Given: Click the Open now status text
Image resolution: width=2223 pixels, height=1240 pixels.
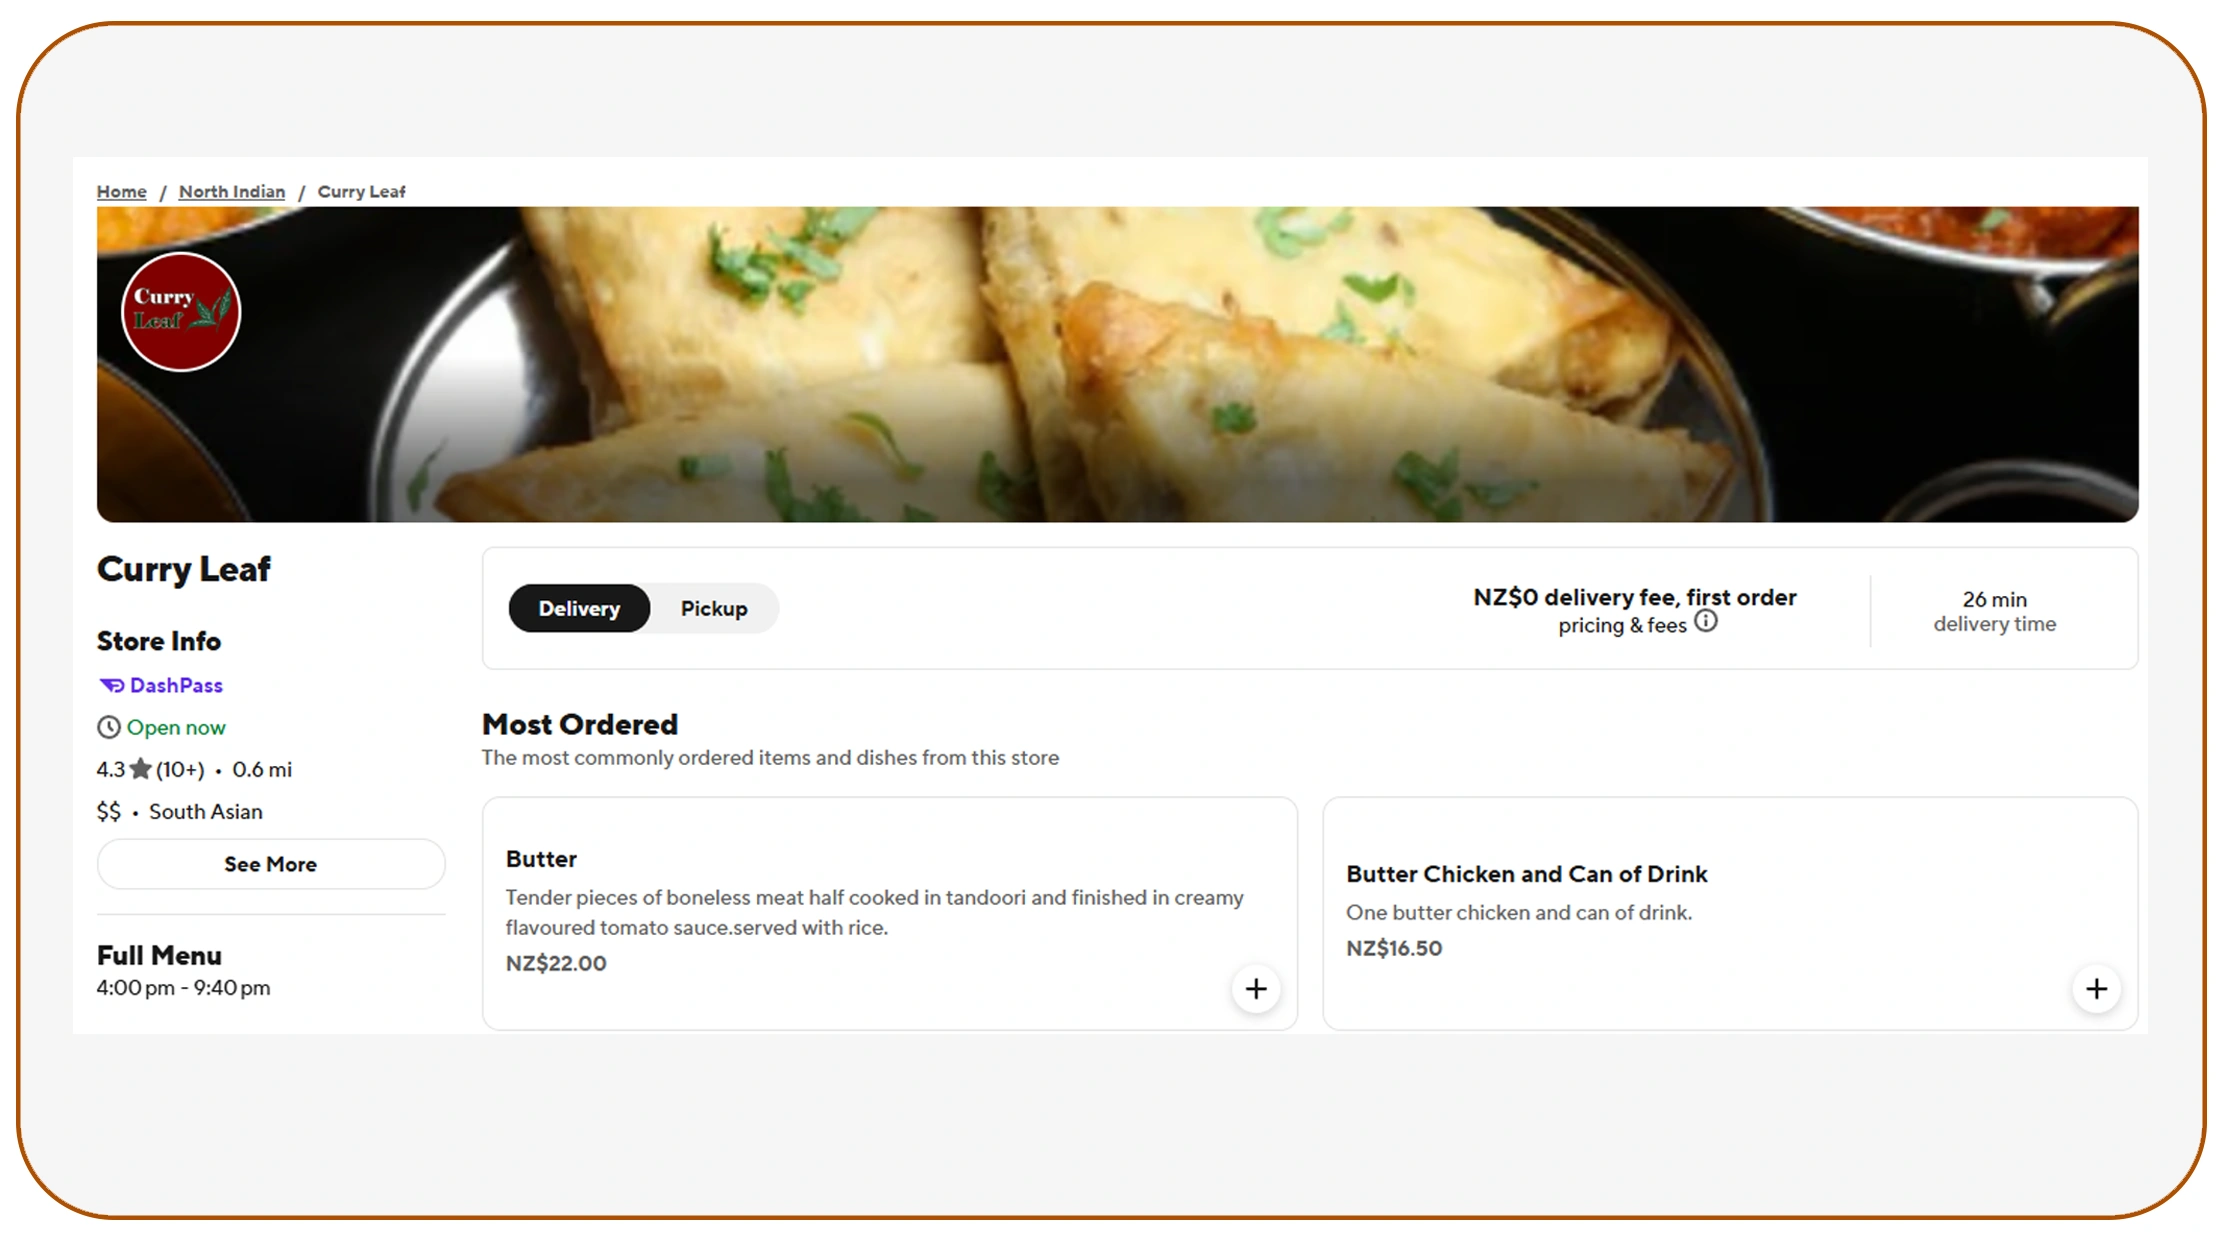Looking at the screenshot, I should pyautogui.click(x=176, y=727).
